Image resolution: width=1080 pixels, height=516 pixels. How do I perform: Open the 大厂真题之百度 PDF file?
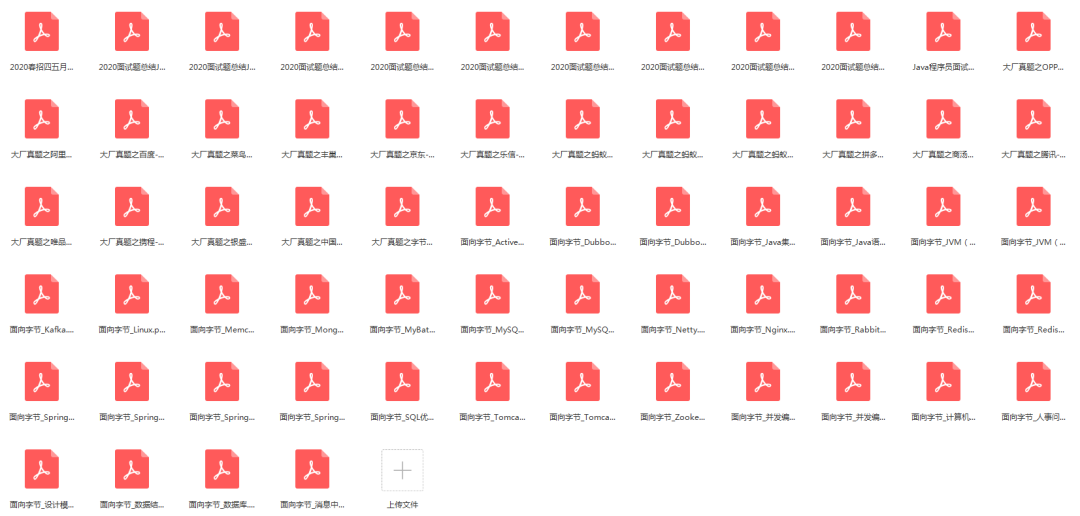[132, 119]
